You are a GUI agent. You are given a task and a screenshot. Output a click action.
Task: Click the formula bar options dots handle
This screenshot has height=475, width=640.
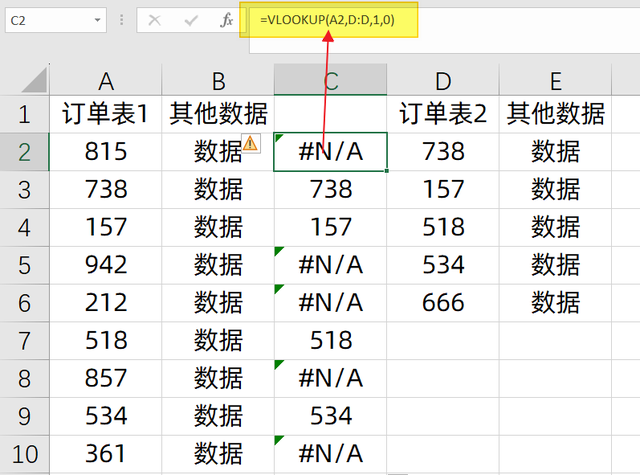point(121,20)
